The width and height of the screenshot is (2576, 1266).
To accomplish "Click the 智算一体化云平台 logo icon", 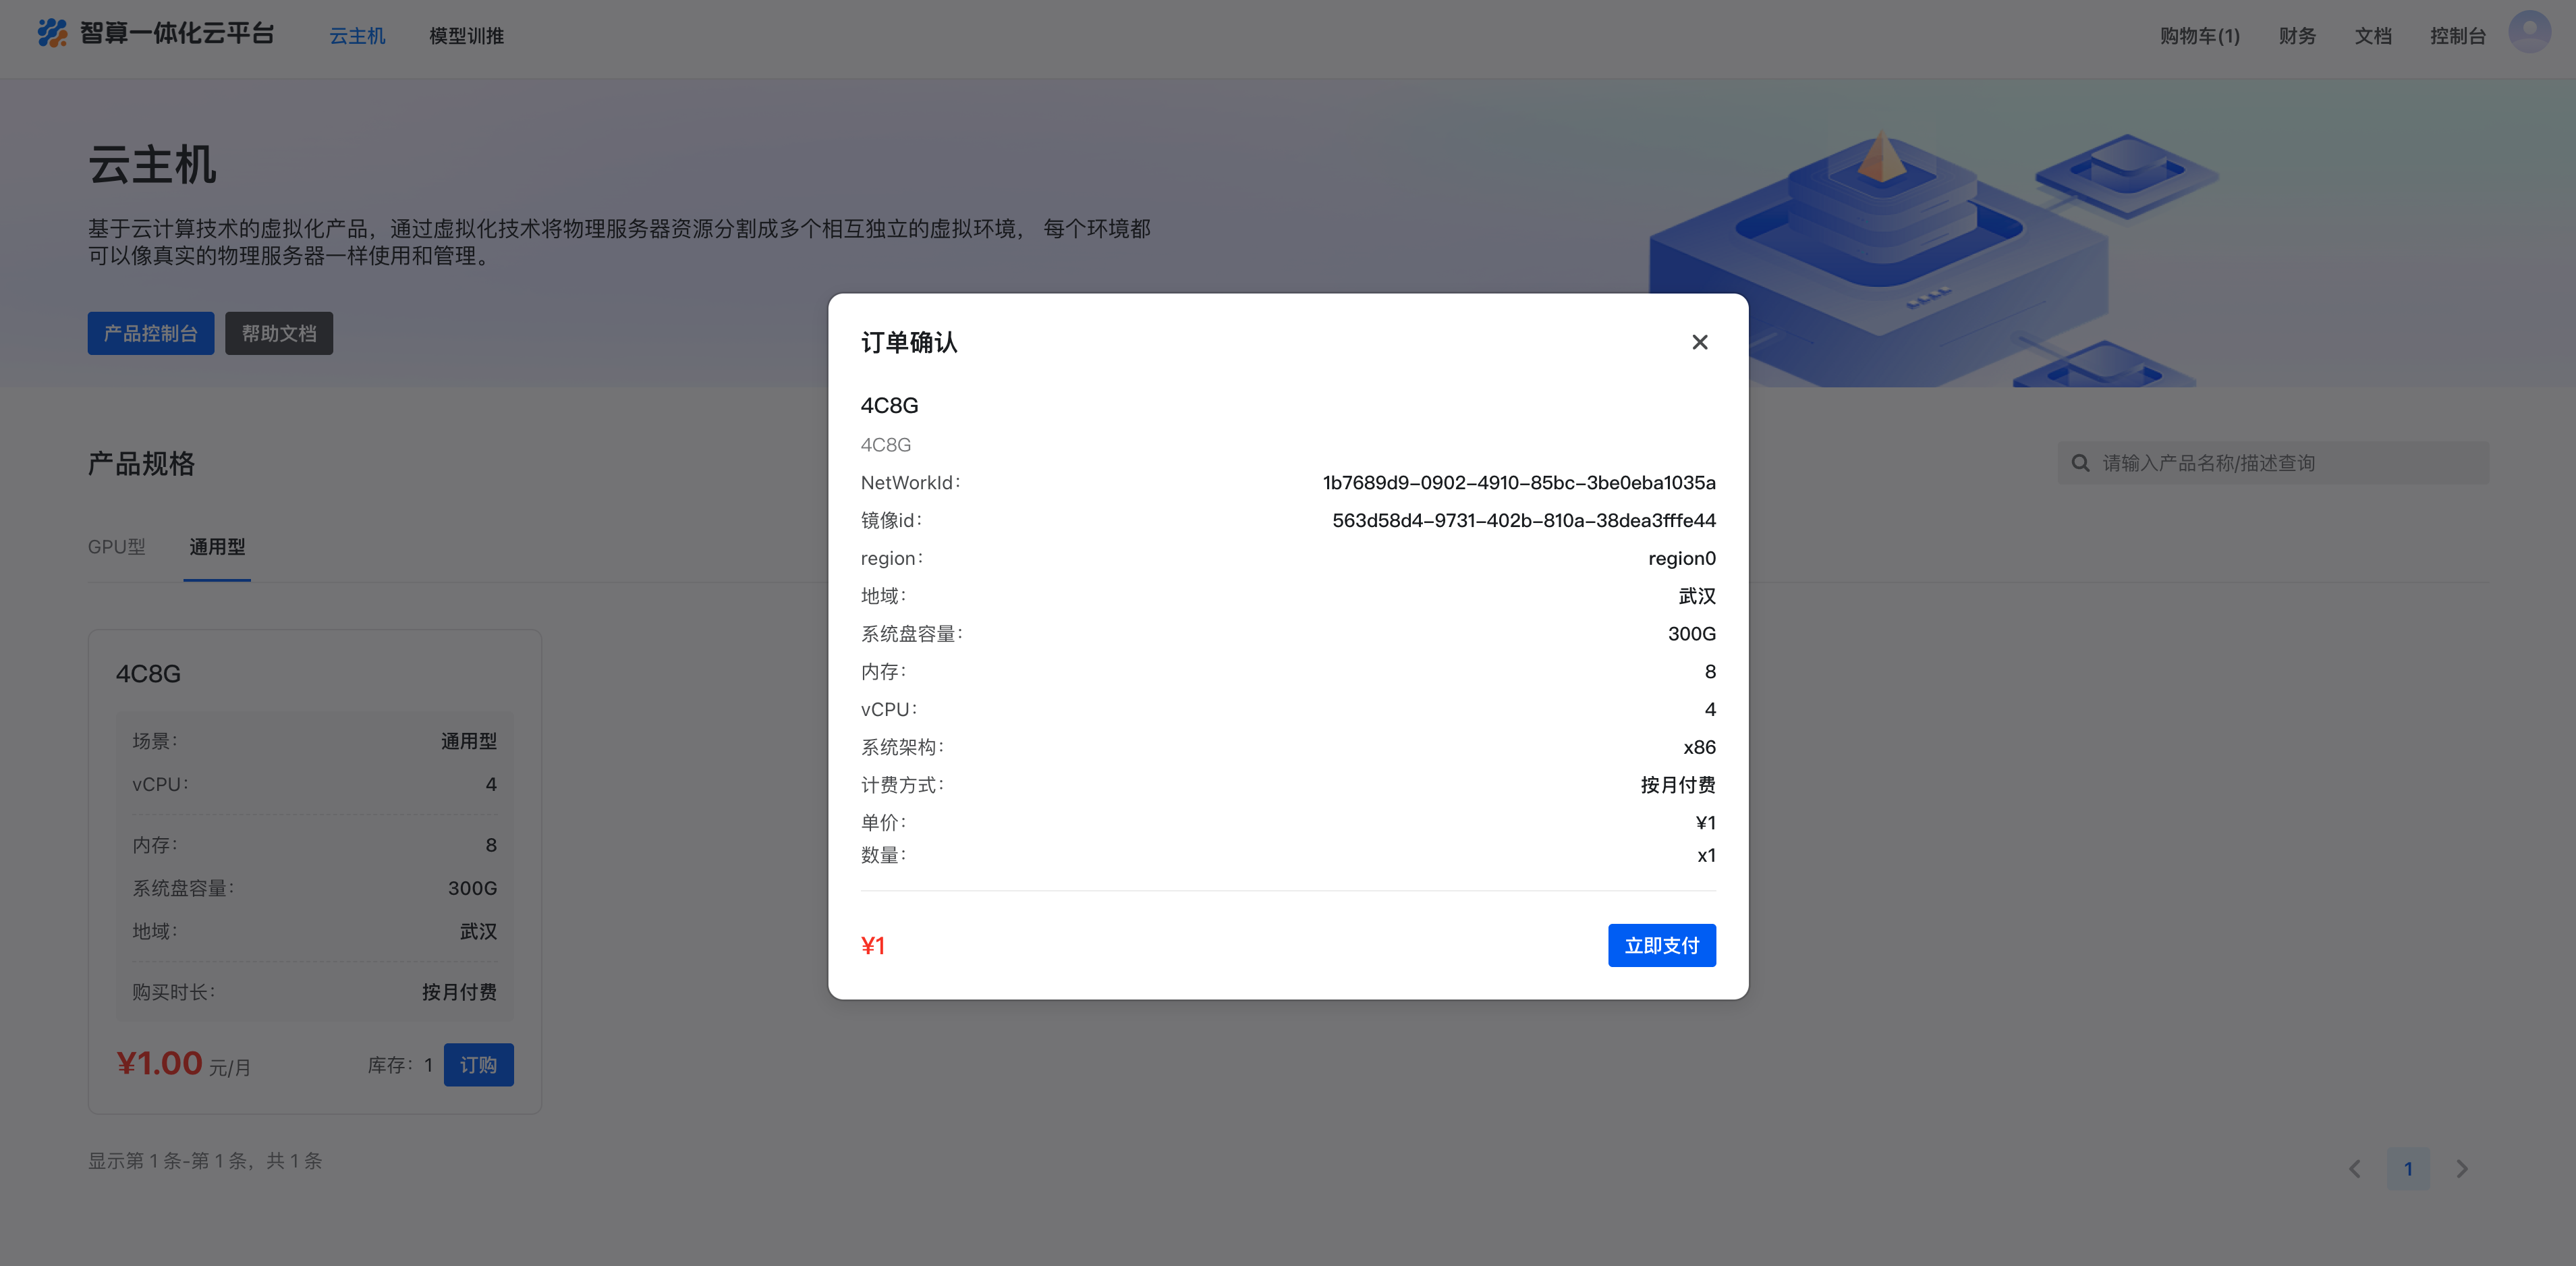I will coord(52,33).
